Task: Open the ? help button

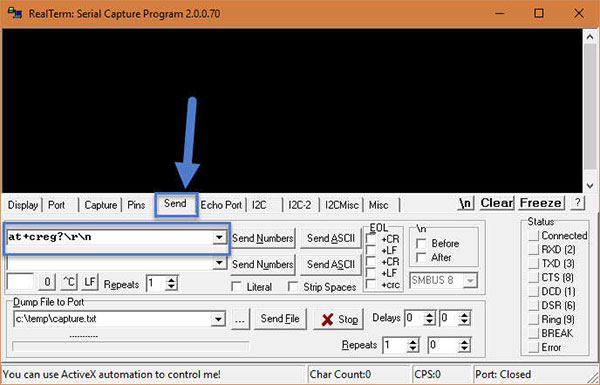Action: [577, 202]
